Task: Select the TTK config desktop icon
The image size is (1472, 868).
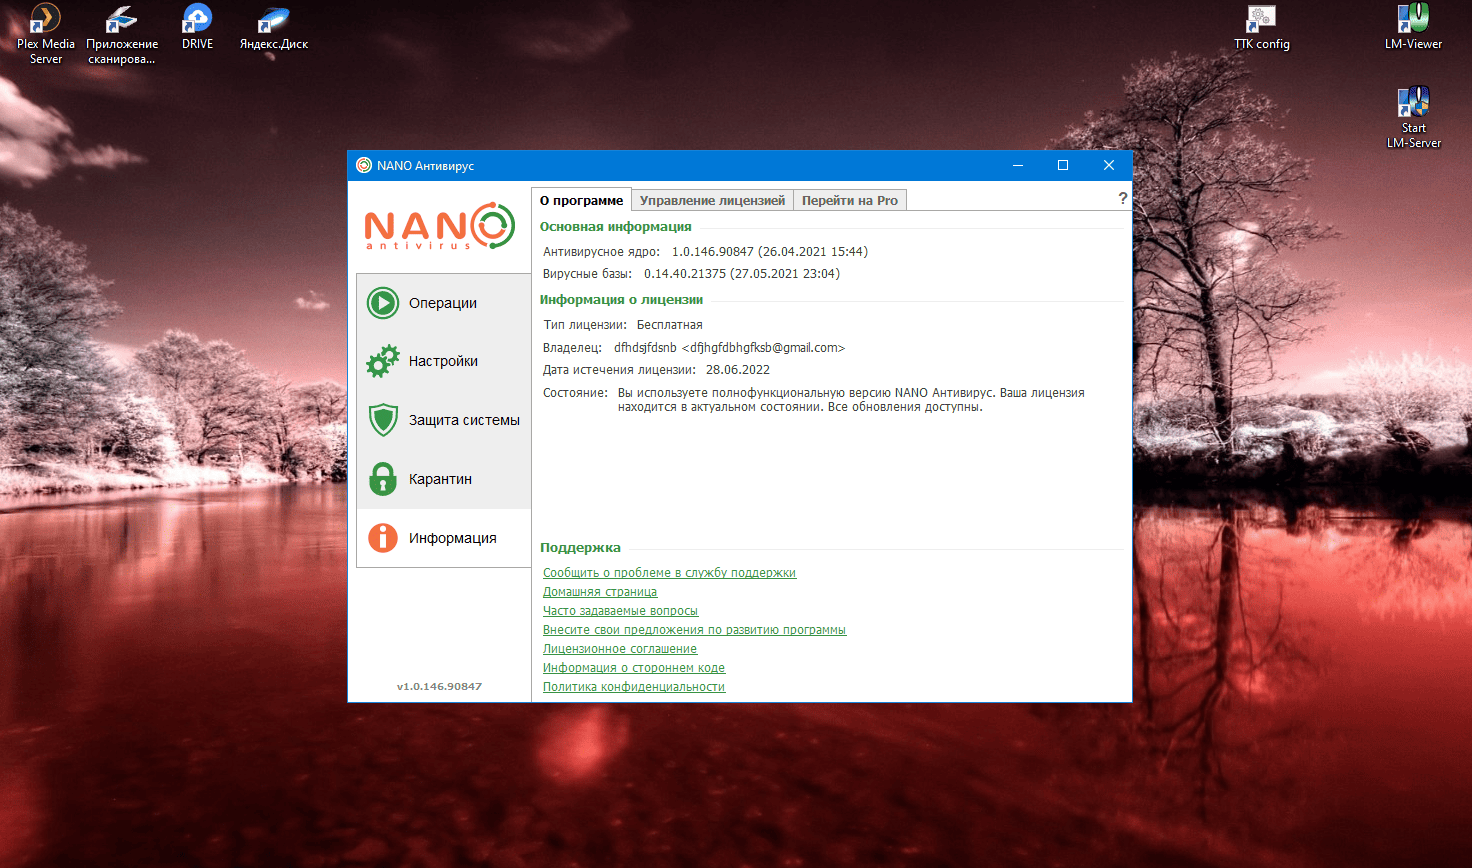Action: pos(1261,27)
